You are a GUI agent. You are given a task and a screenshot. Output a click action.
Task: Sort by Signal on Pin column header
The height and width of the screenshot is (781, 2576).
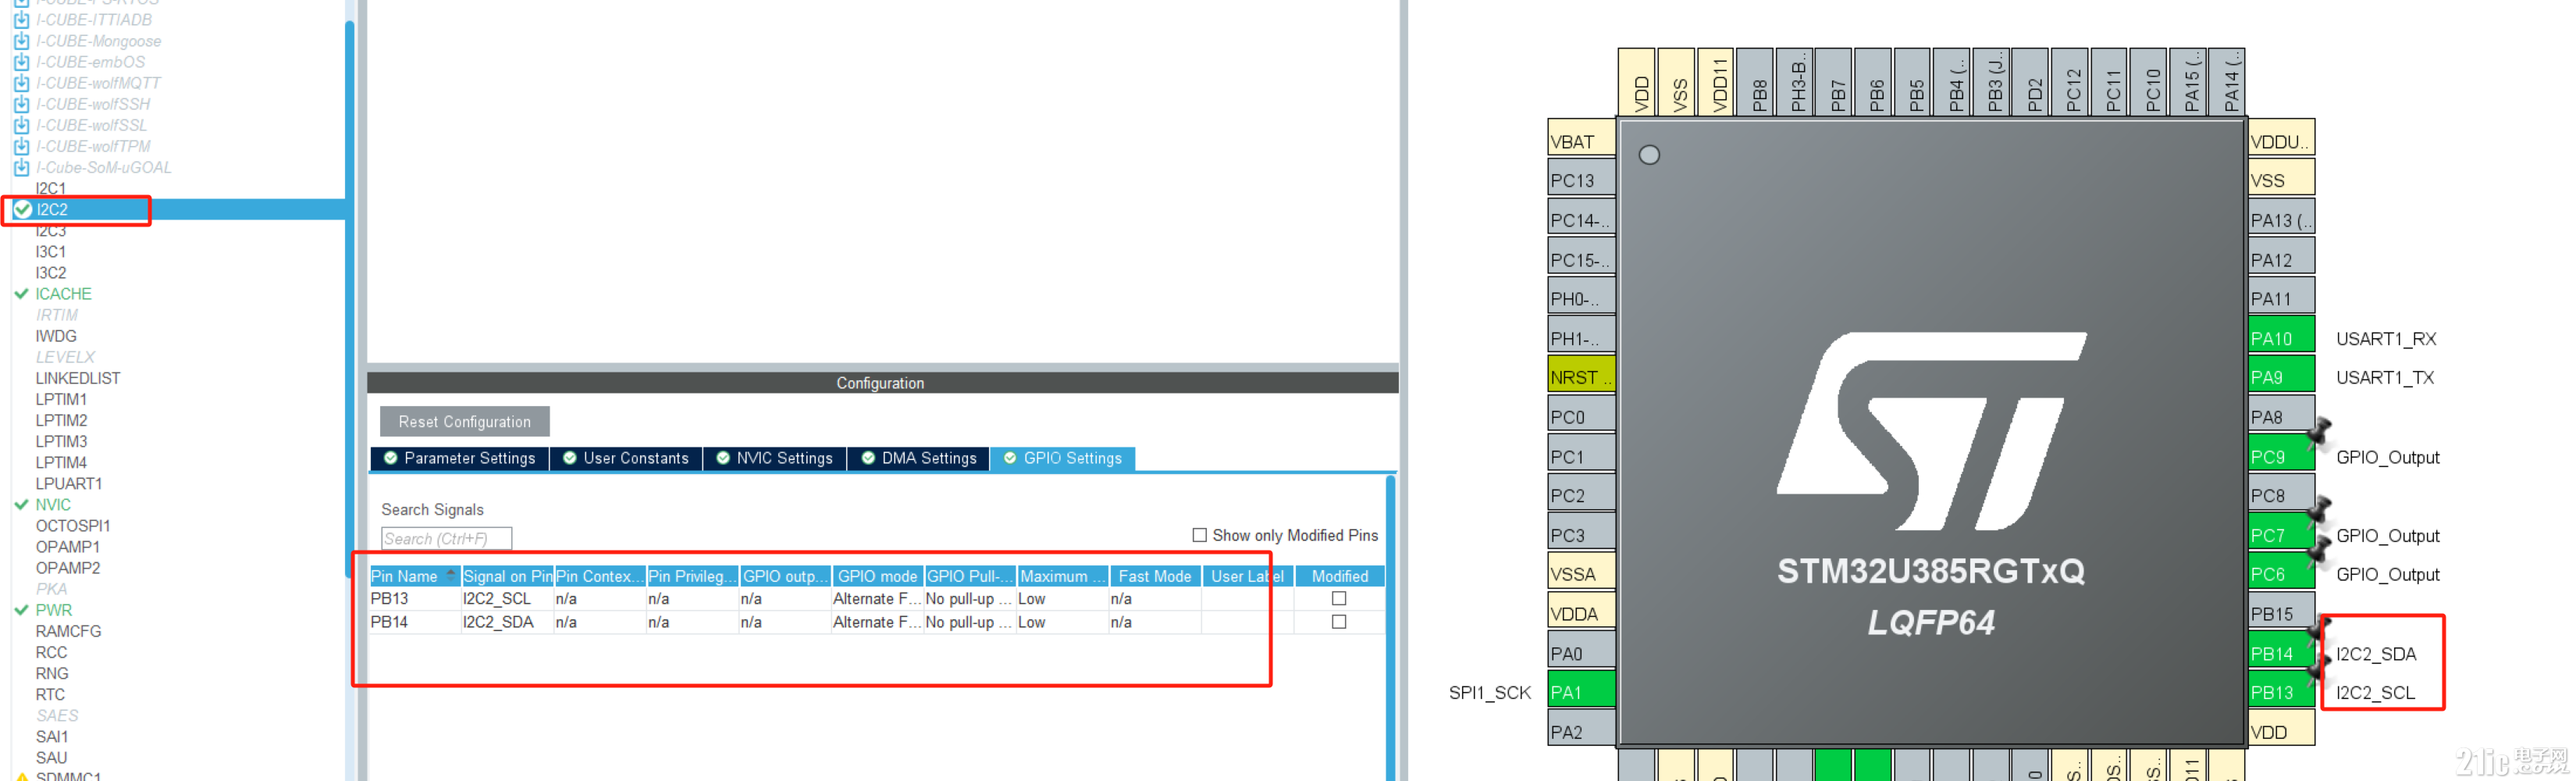point(507,576)
